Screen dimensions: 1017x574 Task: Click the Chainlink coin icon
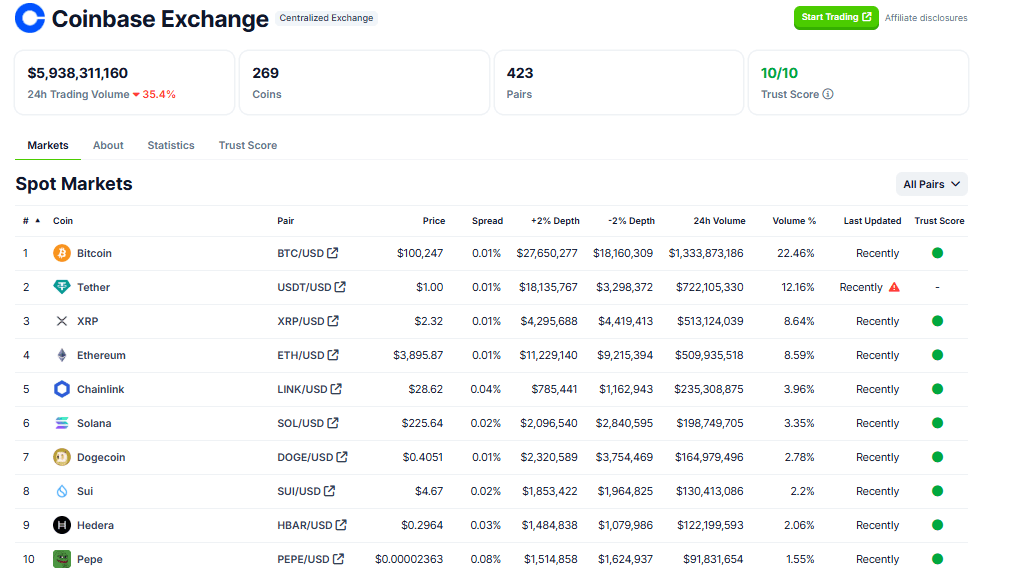point(62,389)
